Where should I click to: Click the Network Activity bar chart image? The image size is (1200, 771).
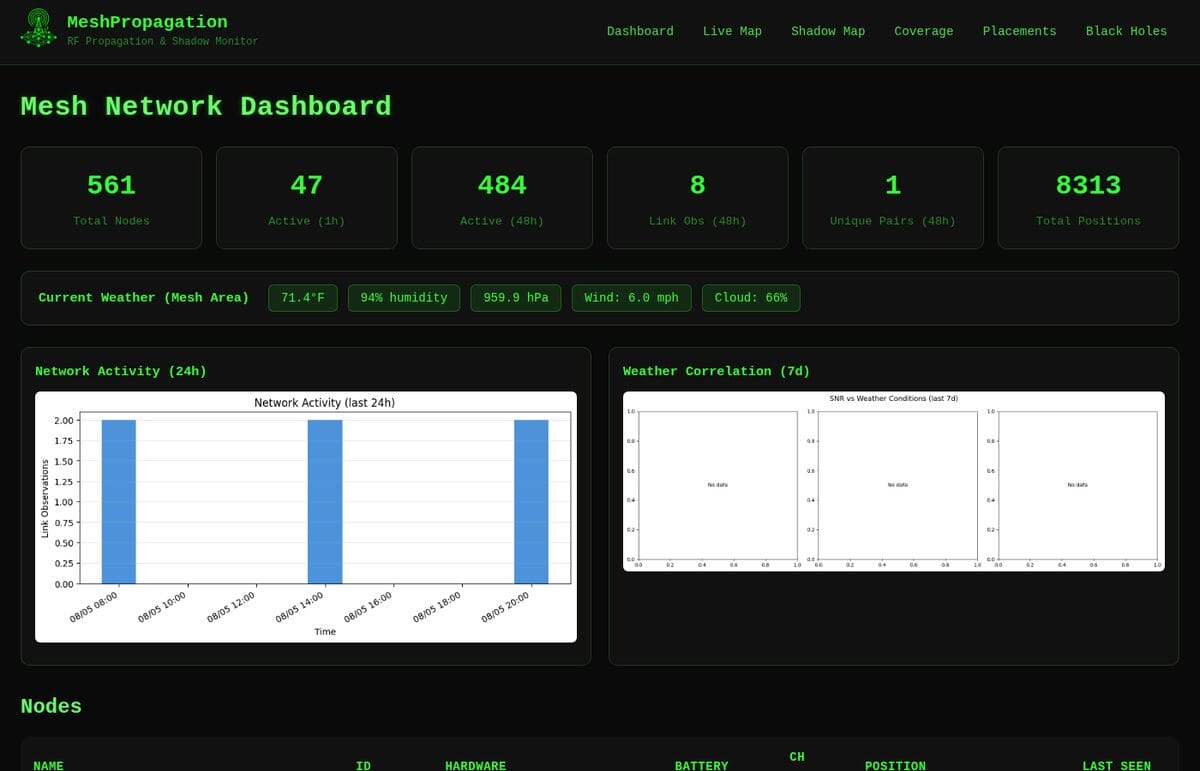(306, 516)
